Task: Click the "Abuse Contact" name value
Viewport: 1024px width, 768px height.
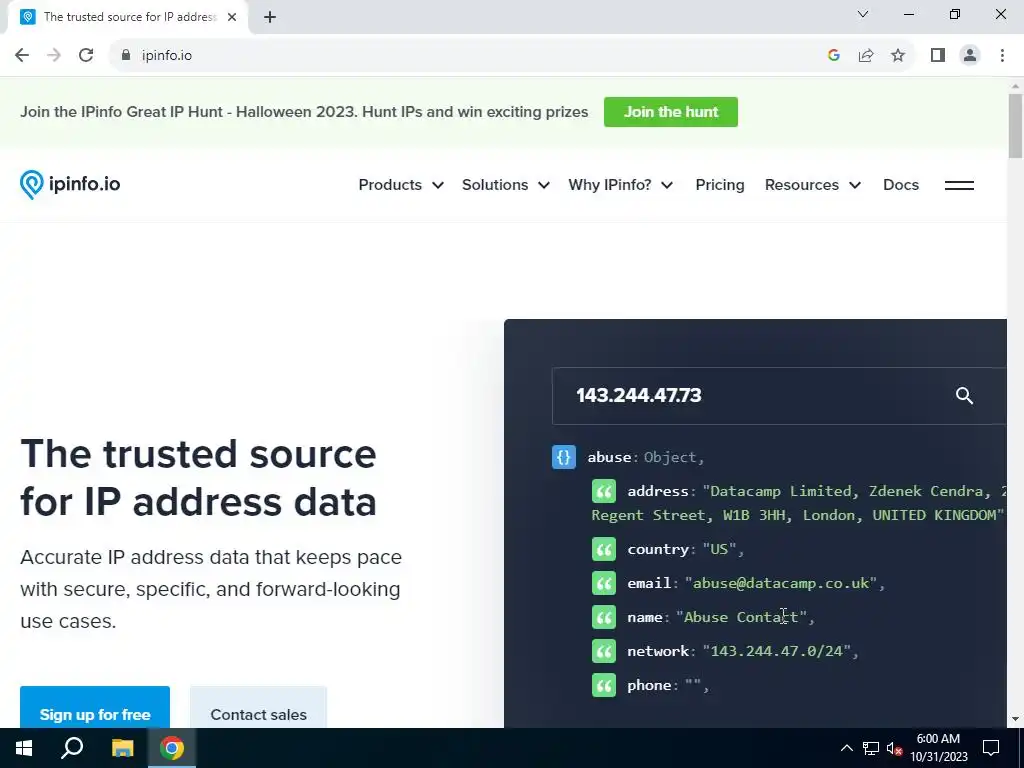Action: [x=741, y=617]
